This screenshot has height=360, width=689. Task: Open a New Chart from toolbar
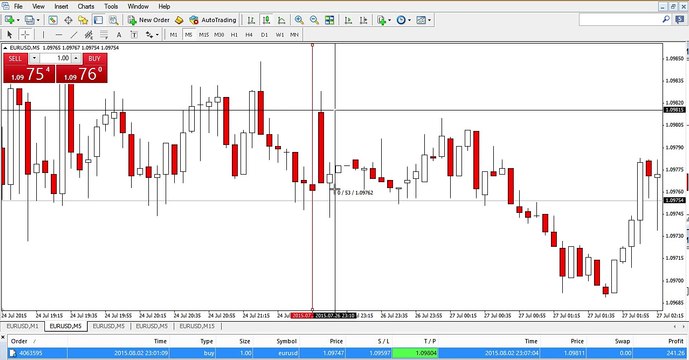click(x=9, y=20)
